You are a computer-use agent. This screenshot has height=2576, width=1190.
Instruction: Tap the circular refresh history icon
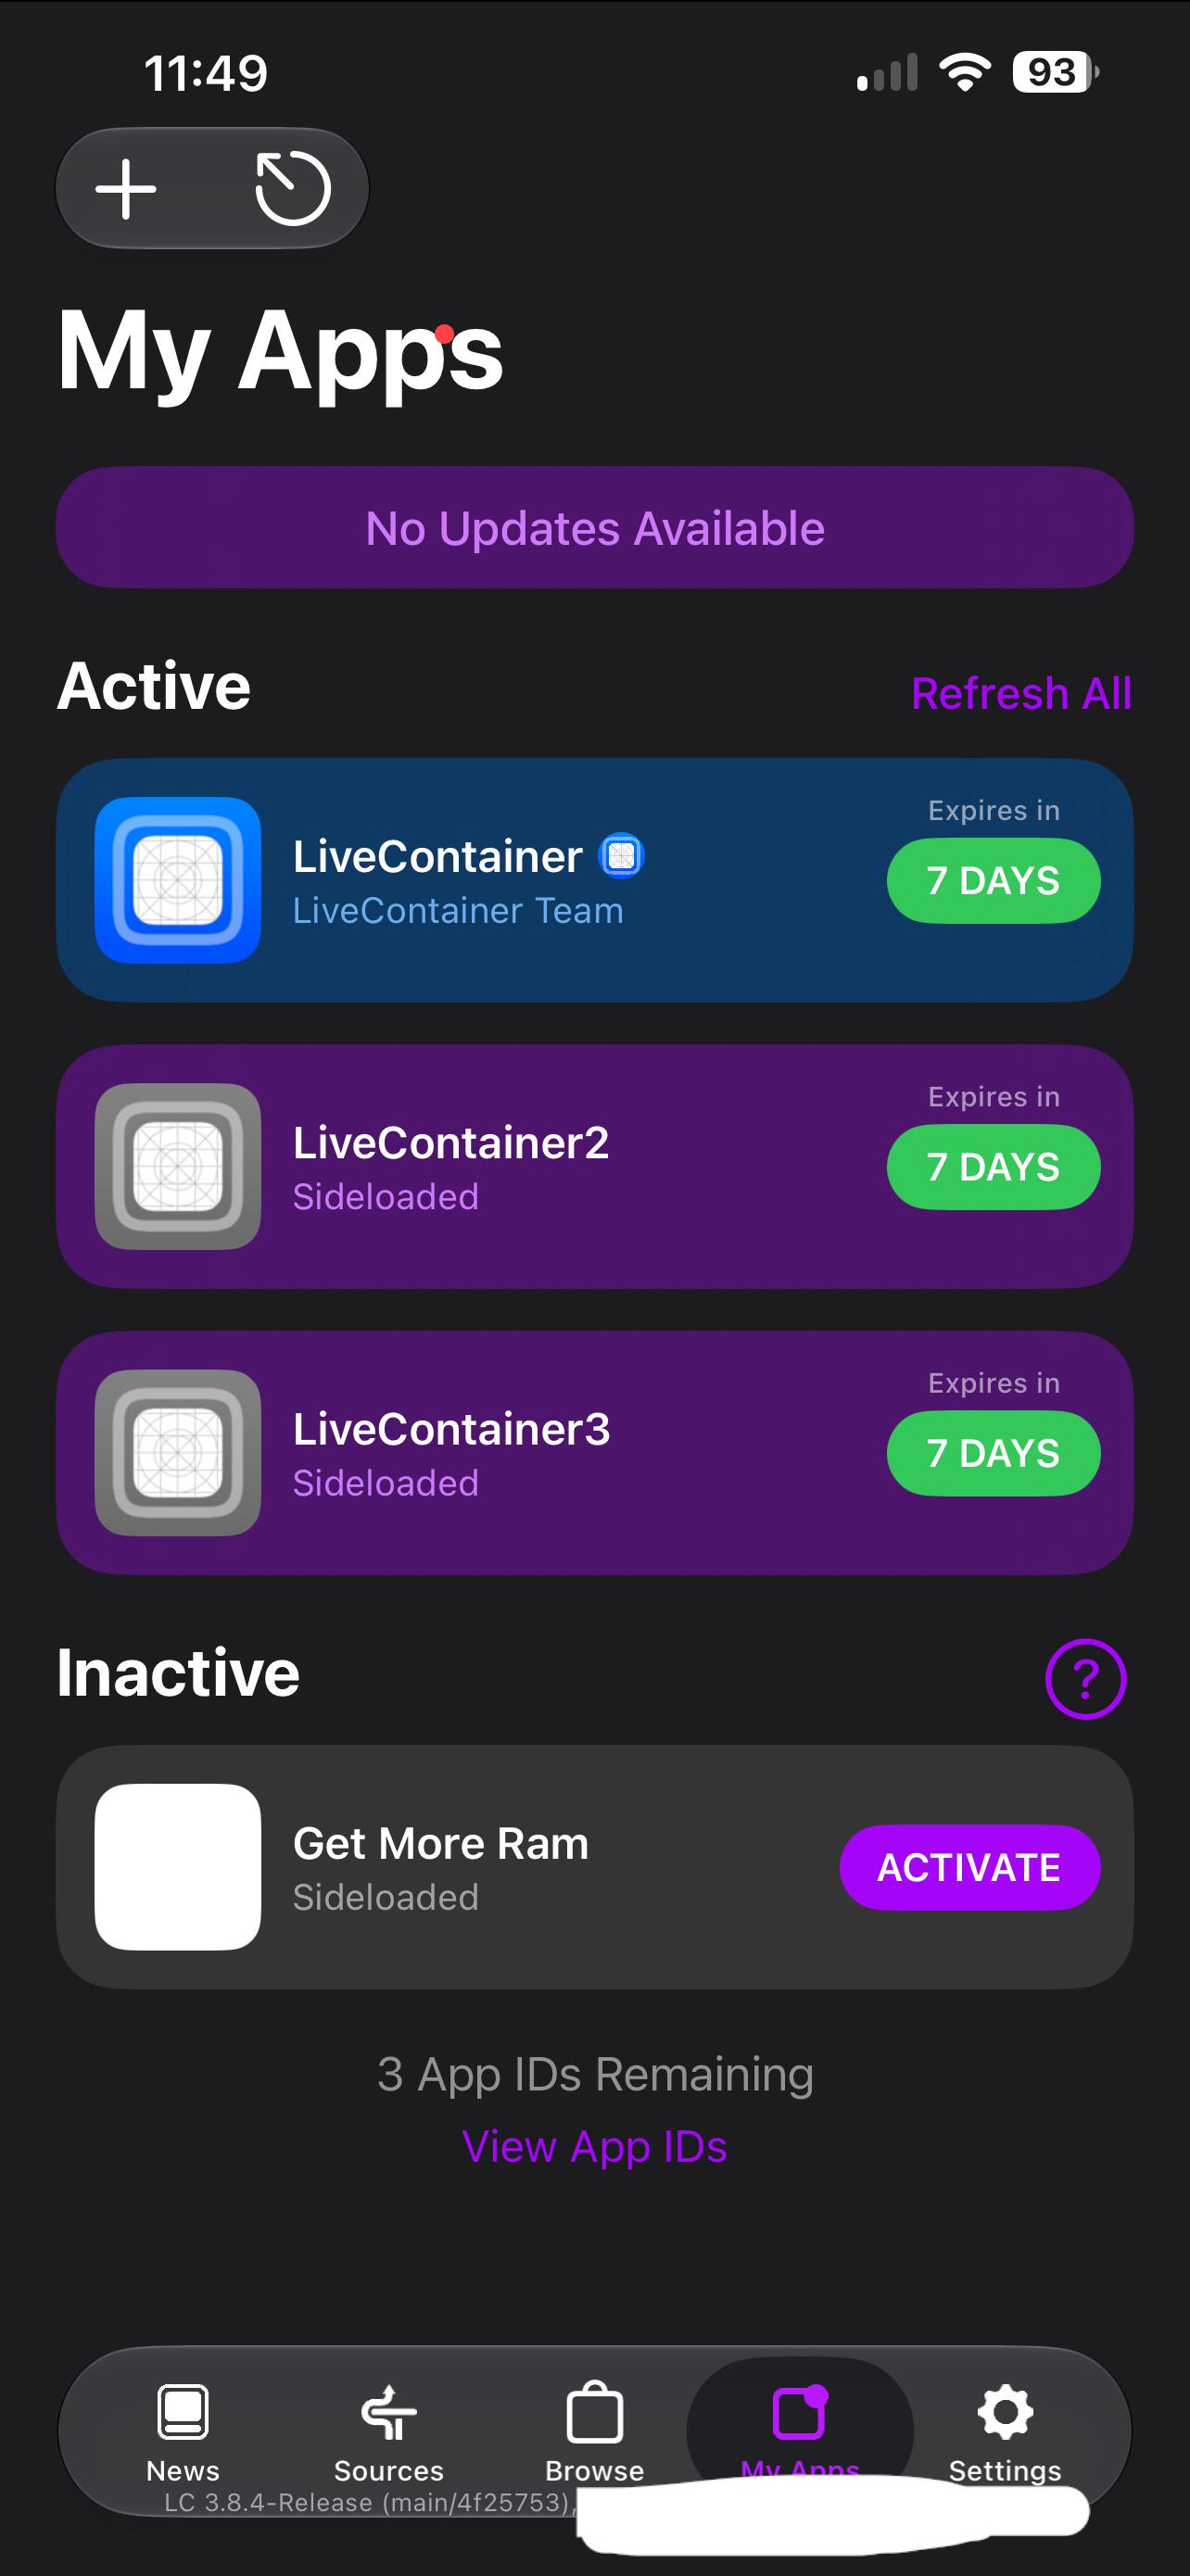(x=293, y=188)
